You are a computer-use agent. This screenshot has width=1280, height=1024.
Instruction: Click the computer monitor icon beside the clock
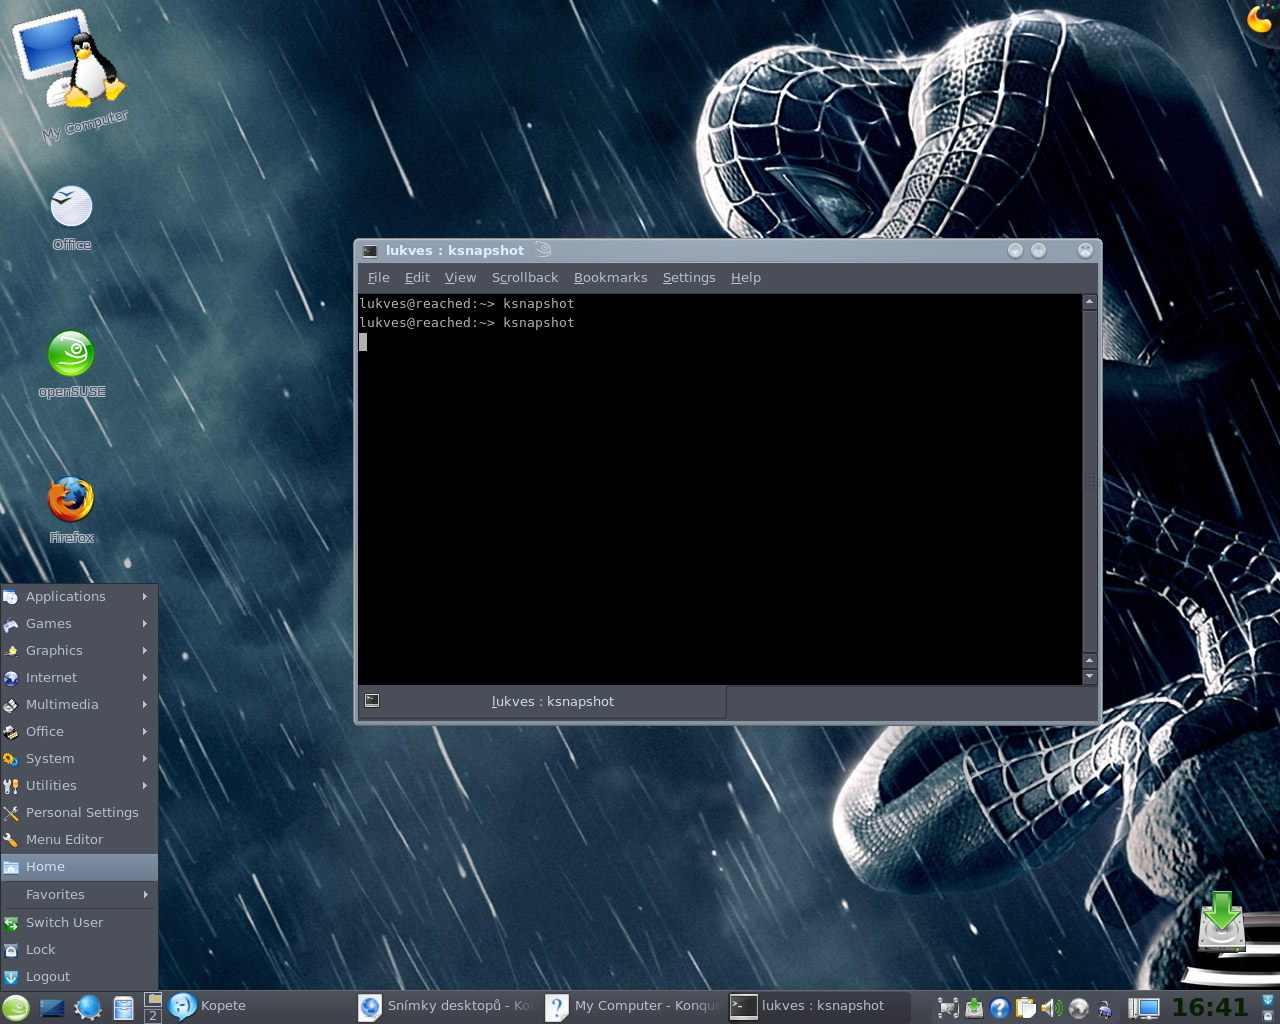pyautogui.click(x=1144, y=1008)
